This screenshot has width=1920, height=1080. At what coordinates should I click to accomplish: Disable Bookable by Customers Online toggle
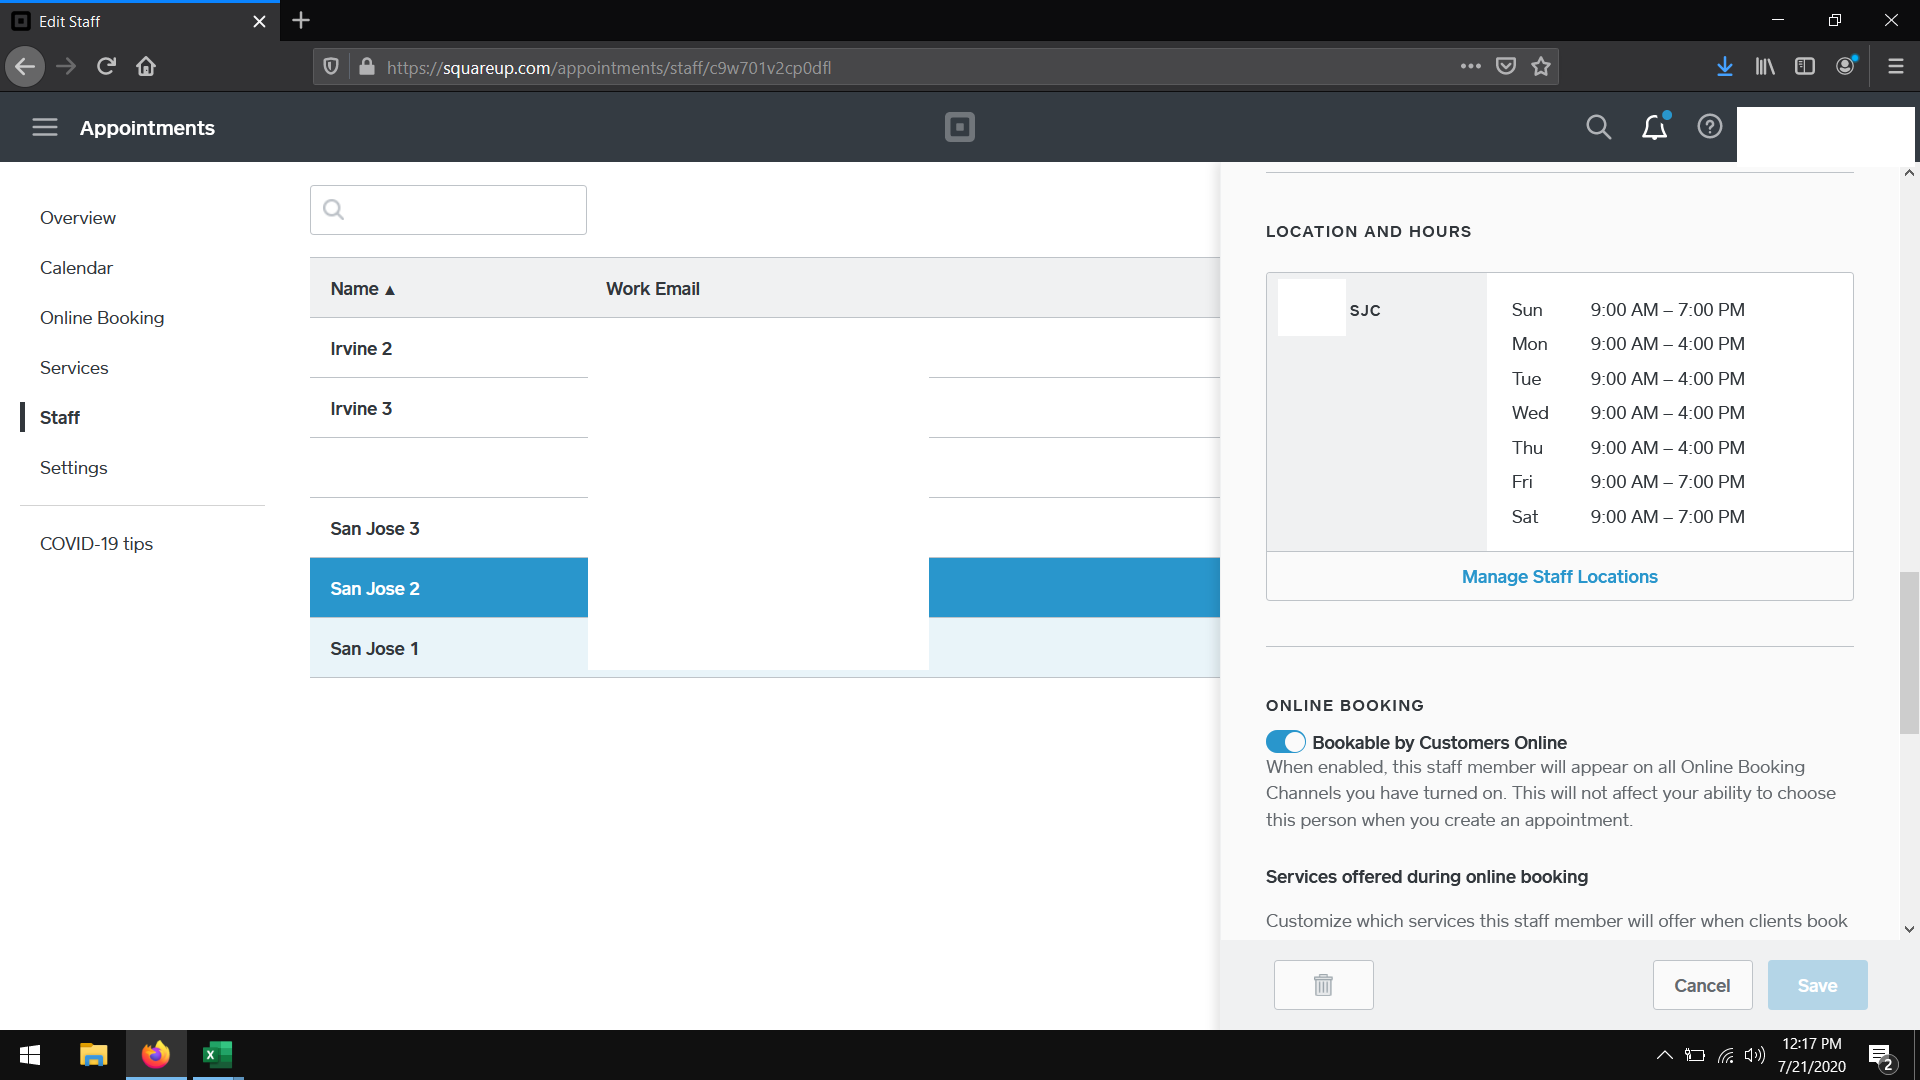click(1285, 742)
